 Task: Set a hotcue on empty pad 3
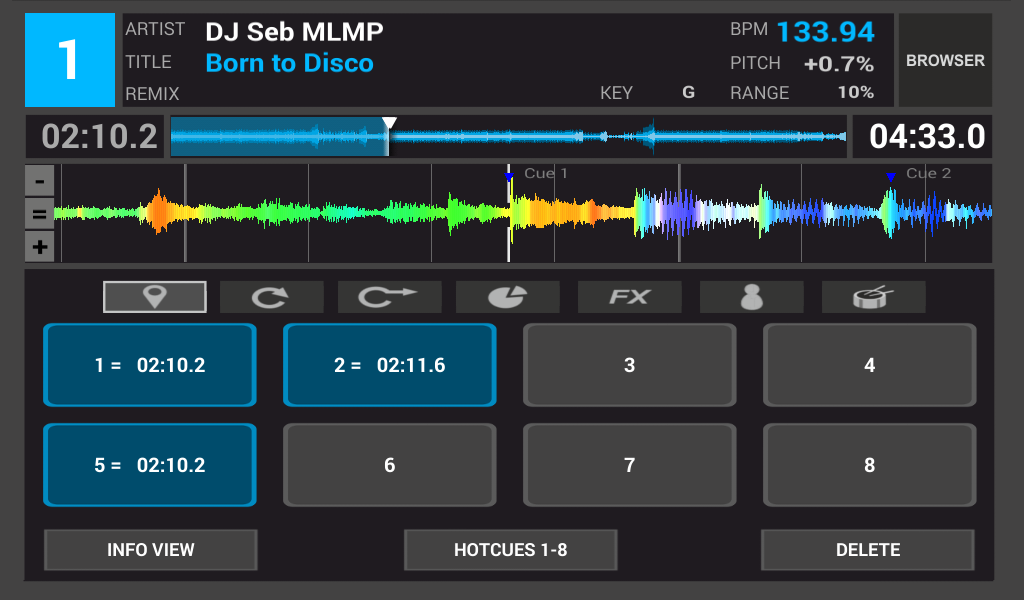[x=630, y=365]
